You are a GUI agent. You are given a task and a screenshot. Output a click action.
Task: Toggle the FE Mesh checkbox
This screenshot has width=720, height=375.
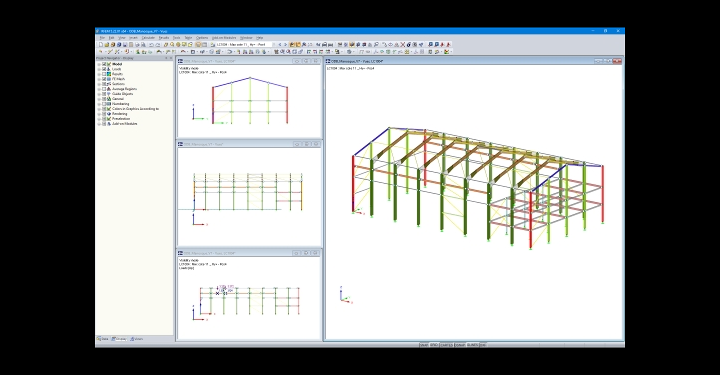(104, 79)
